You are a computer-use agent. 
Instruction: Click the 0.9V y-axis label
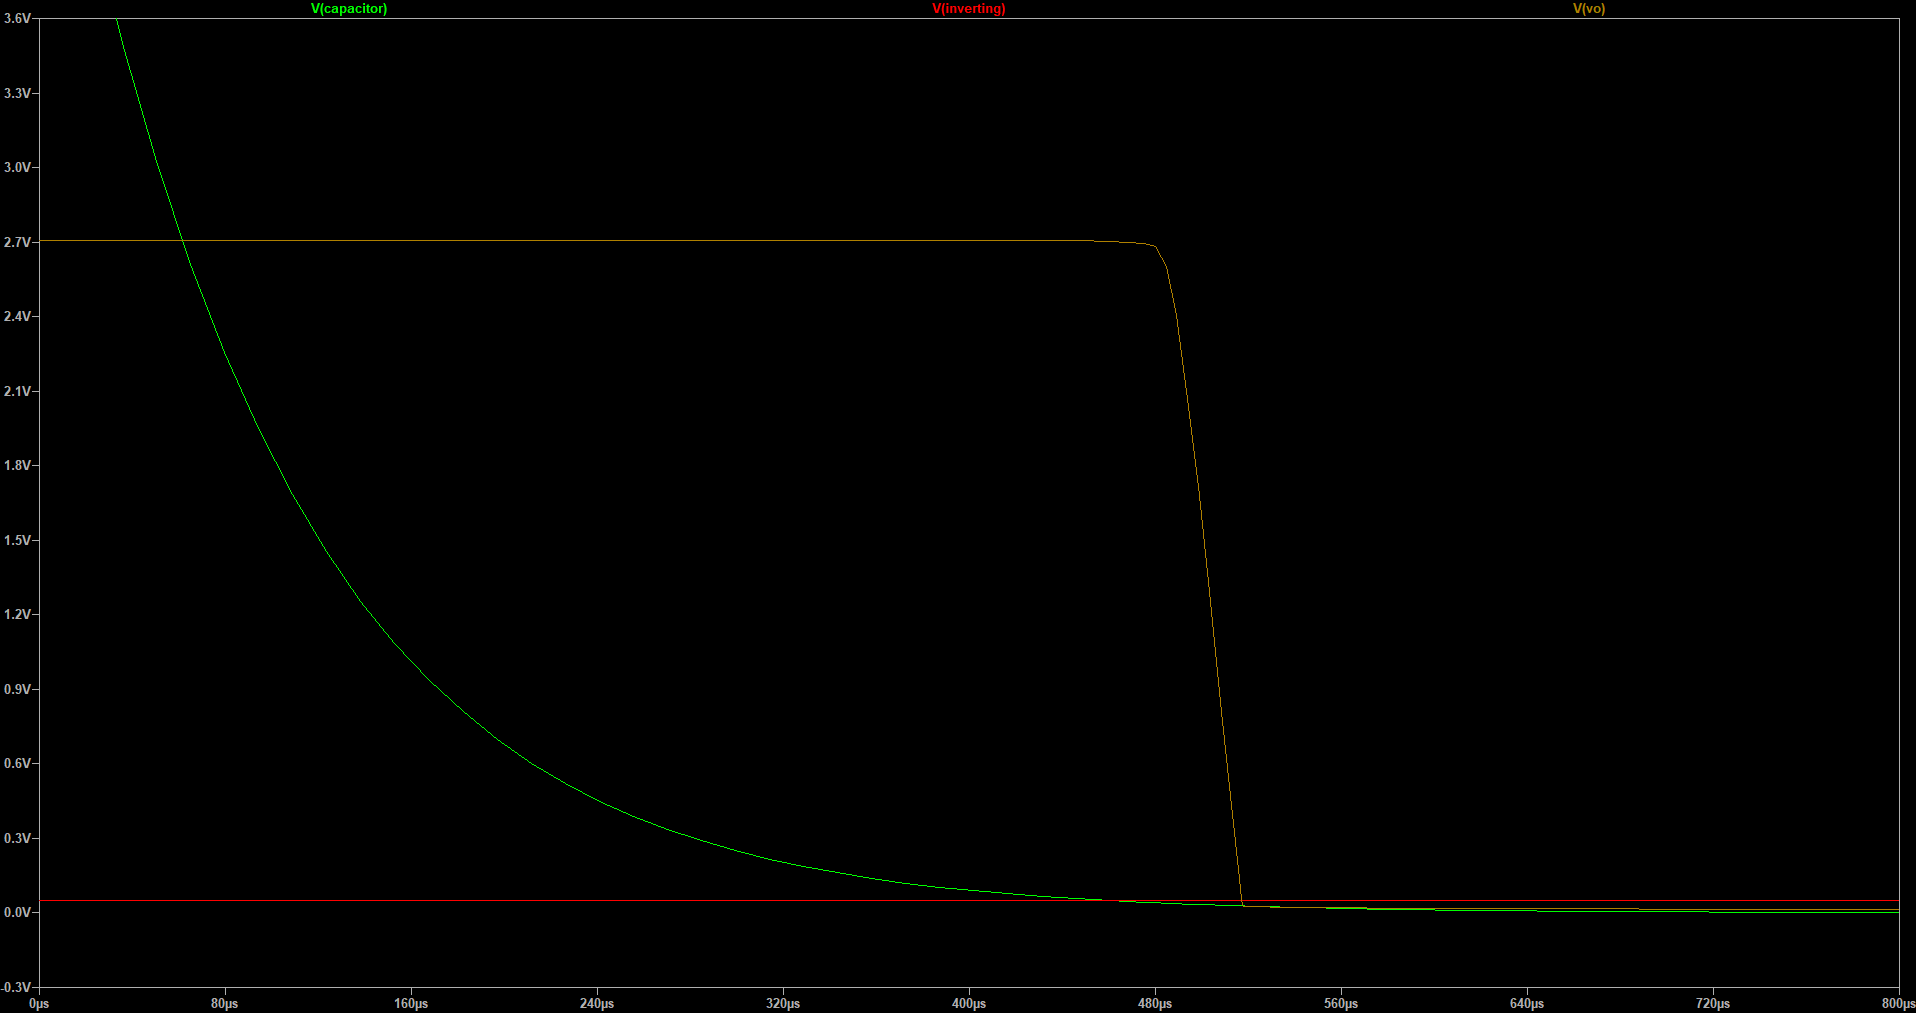point(17,689)
